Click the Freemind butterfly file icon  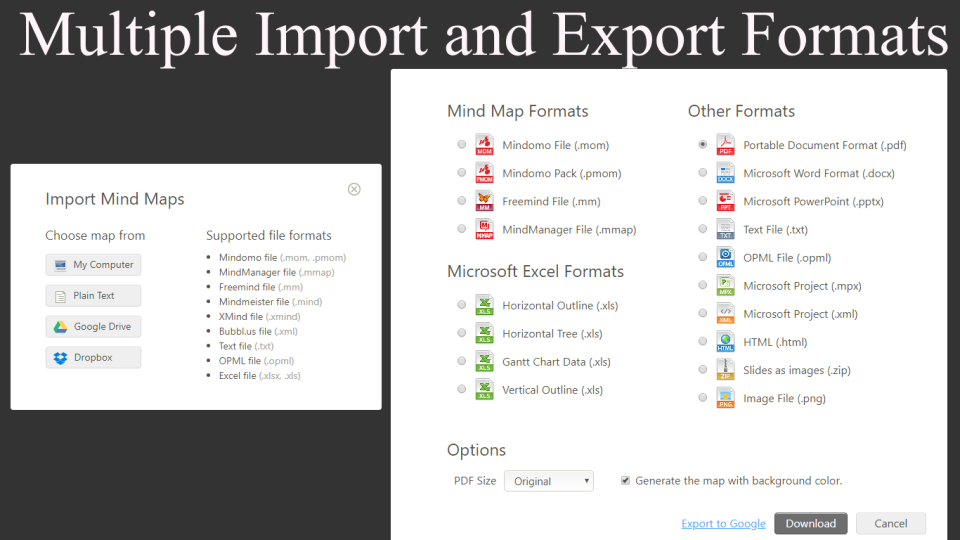(484, 201)
